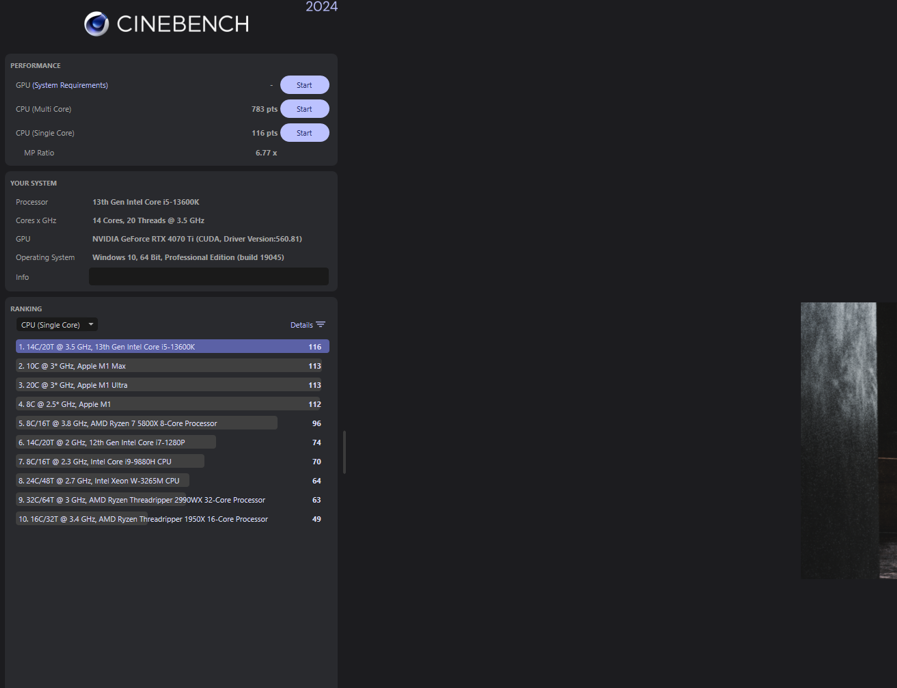Image resolution: width=897 pixels, height=688 pixels.
Task: Click the CINEBENCH title text
Action: pos(183,24)
